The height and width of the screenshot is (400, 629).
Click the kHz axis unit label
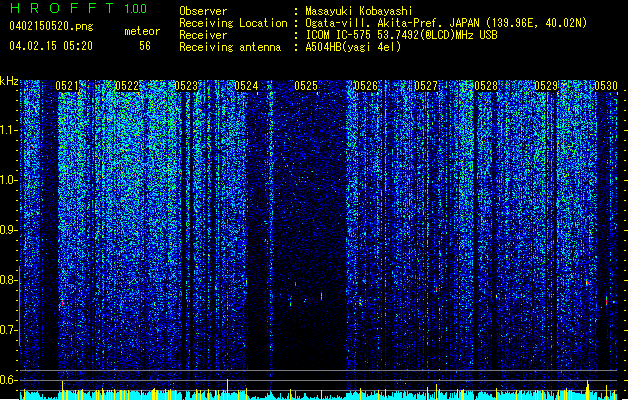(x=9, y=81)
